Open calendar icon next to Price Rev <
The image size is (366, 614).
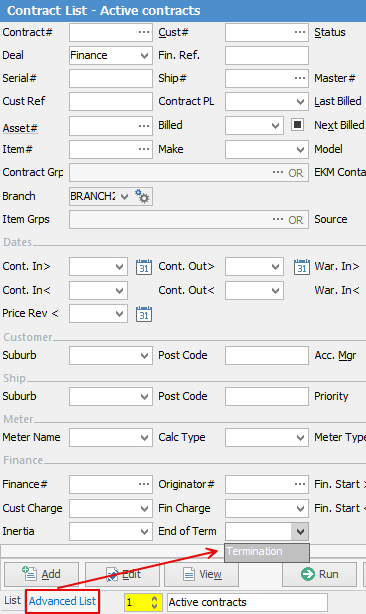point(144,314)
